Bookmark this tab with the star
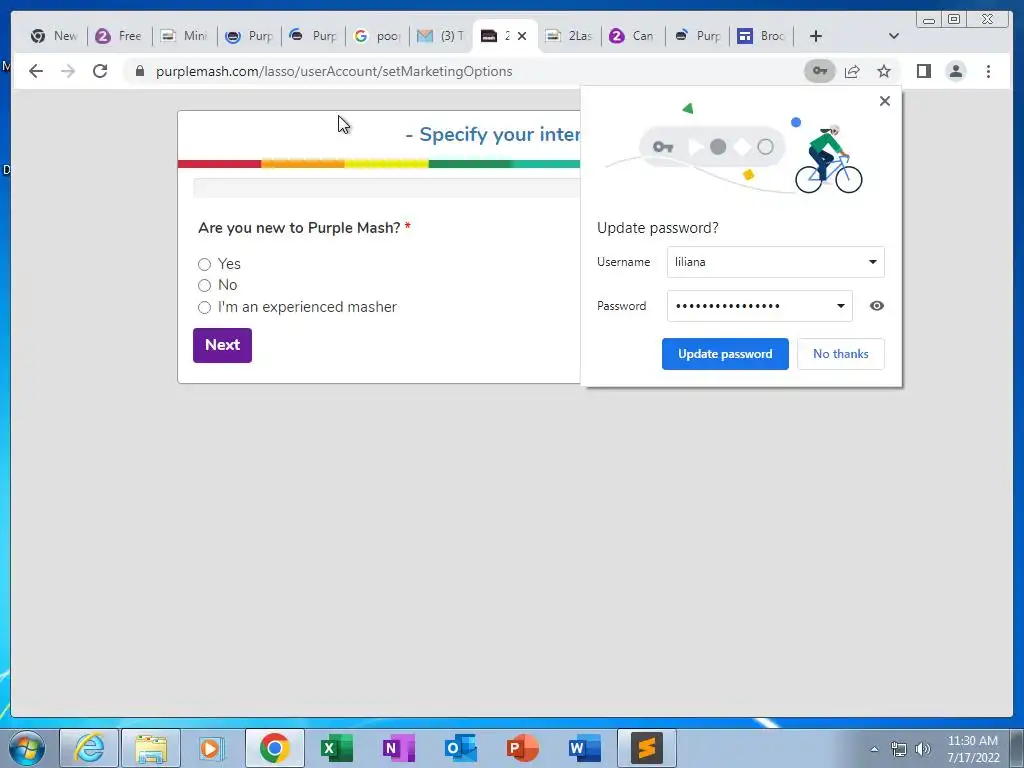 pyautogui.click(x=884, y=71)
